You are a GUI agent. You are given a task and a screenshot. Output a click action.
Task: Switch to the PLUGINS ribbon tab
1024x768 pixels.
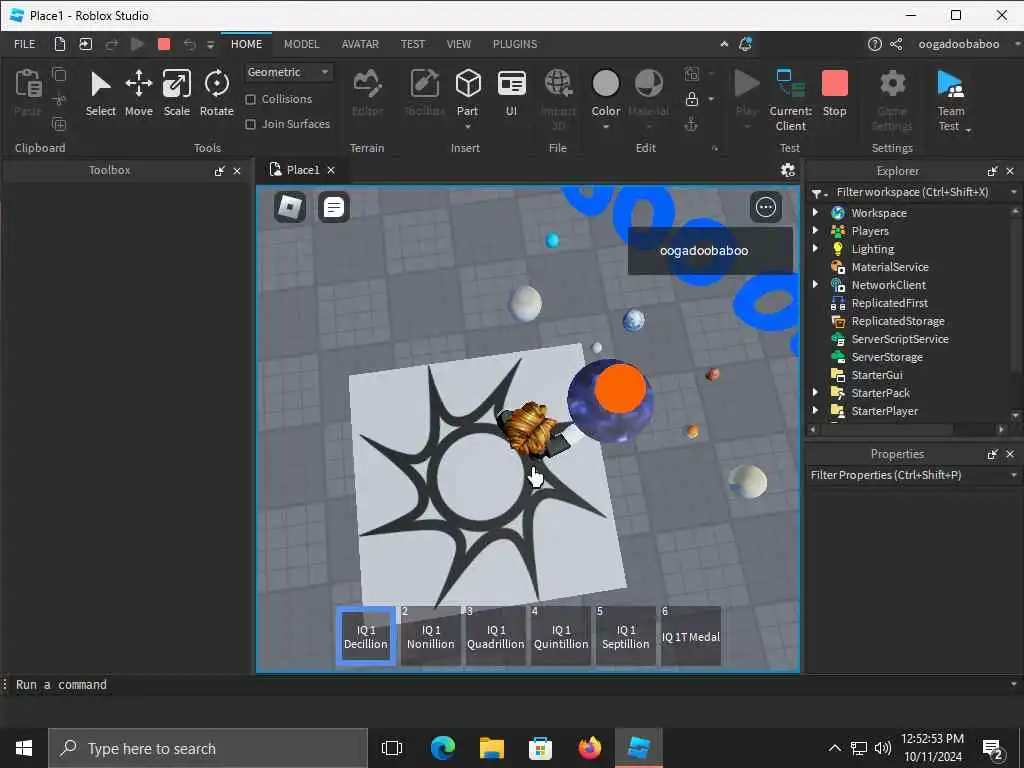tap(515, 44)
